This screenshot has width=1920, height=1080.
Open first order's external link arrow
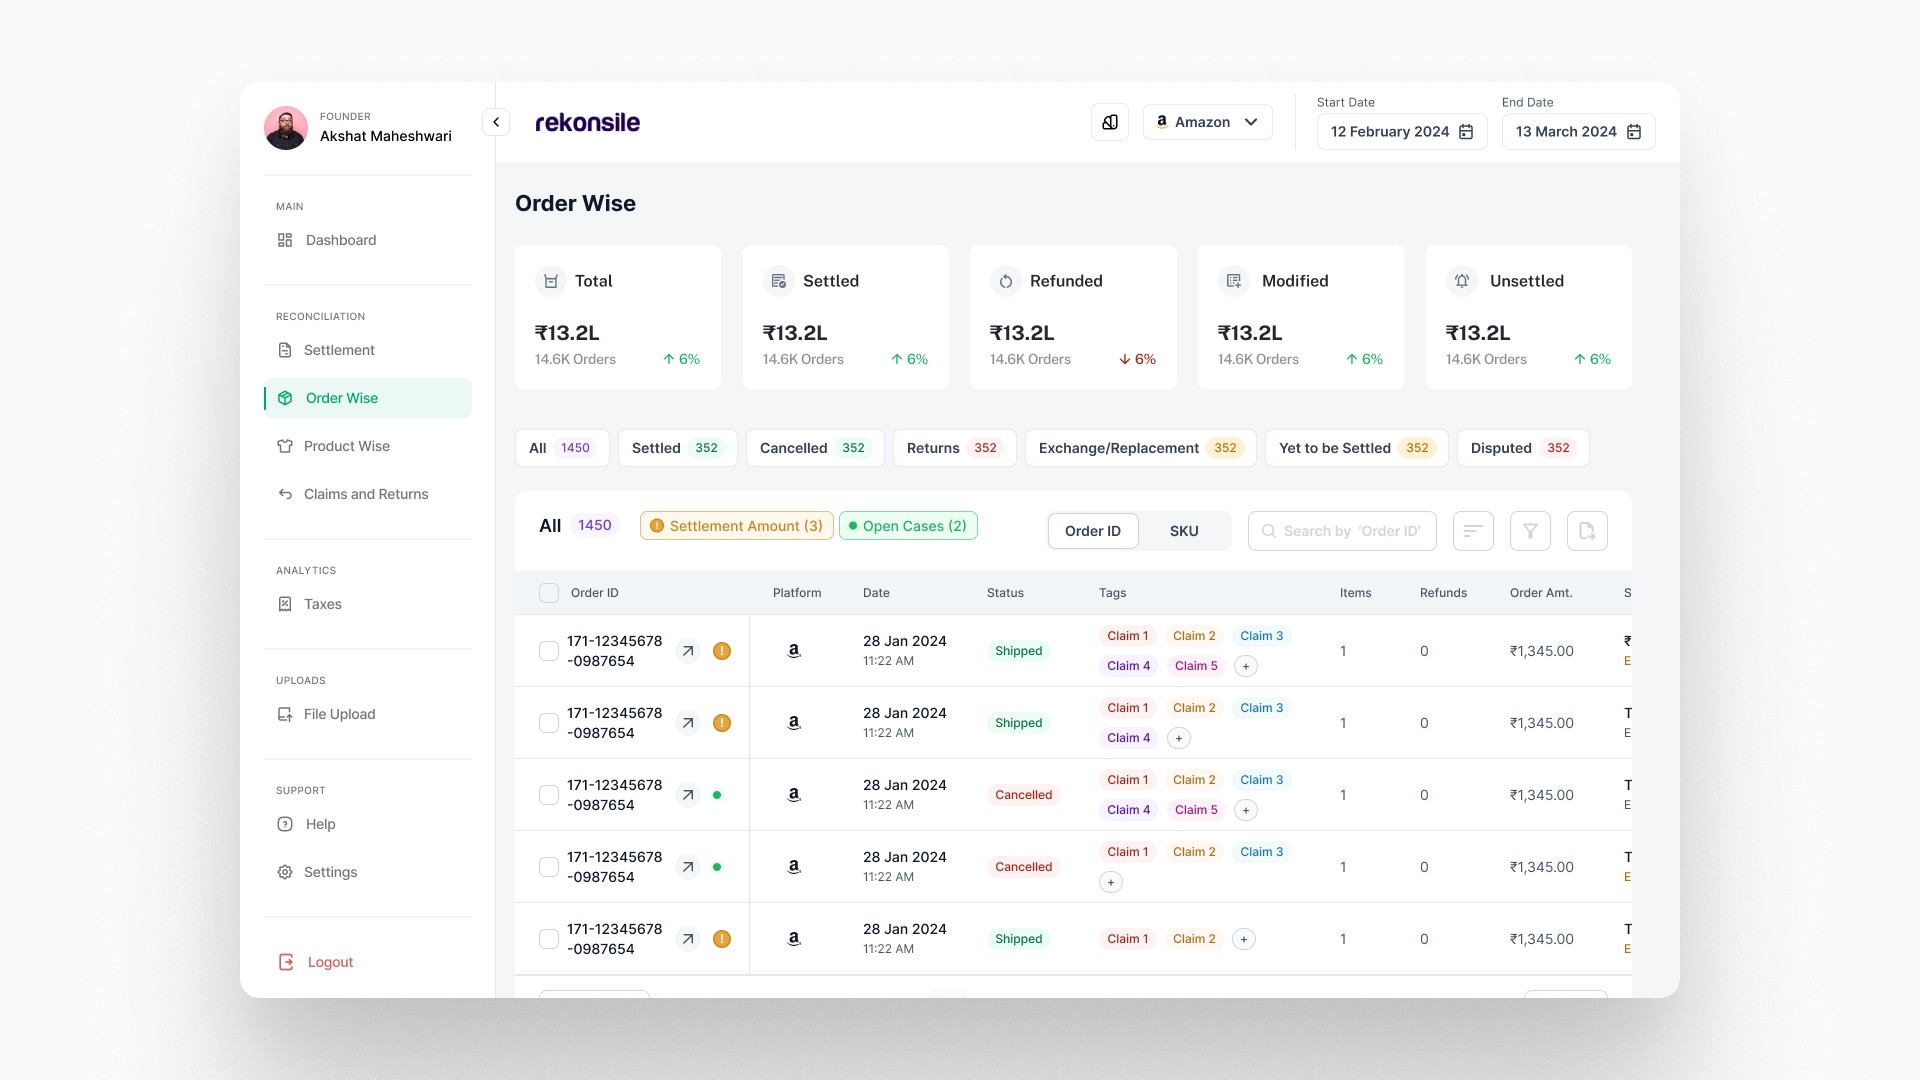pyautogui.click(x=688, y=651)
